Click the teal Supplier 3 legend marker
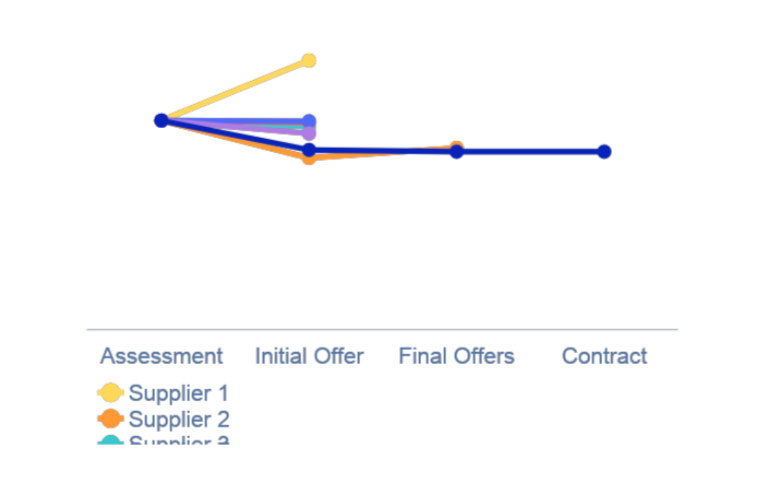 [110, 441]
